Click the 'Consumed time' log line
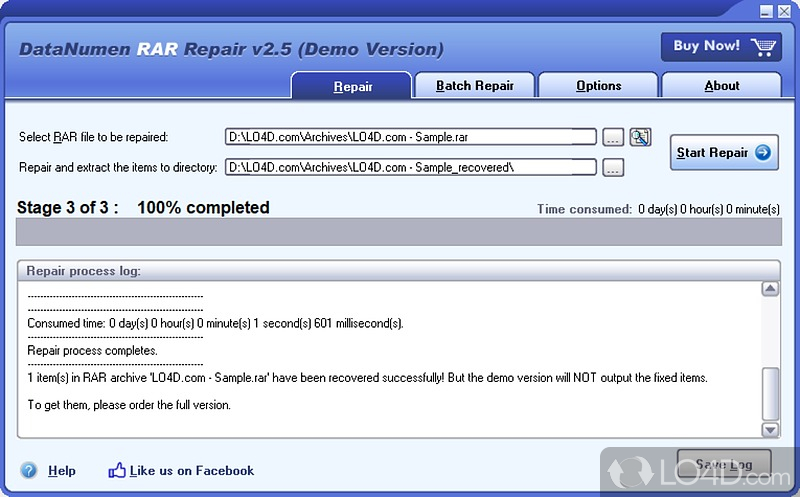 tap(215, 323)
